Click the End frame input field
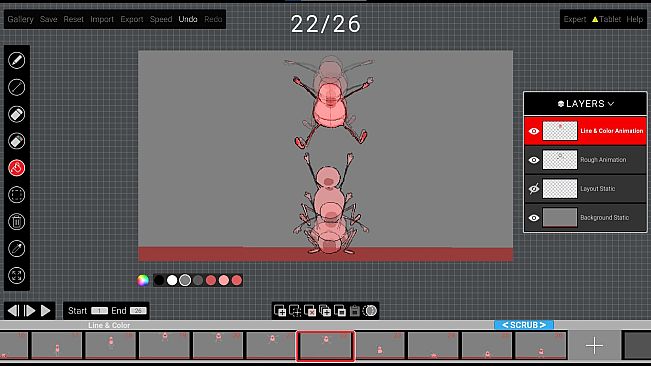The width and height of the screenshot is (651, 366). 138,310
